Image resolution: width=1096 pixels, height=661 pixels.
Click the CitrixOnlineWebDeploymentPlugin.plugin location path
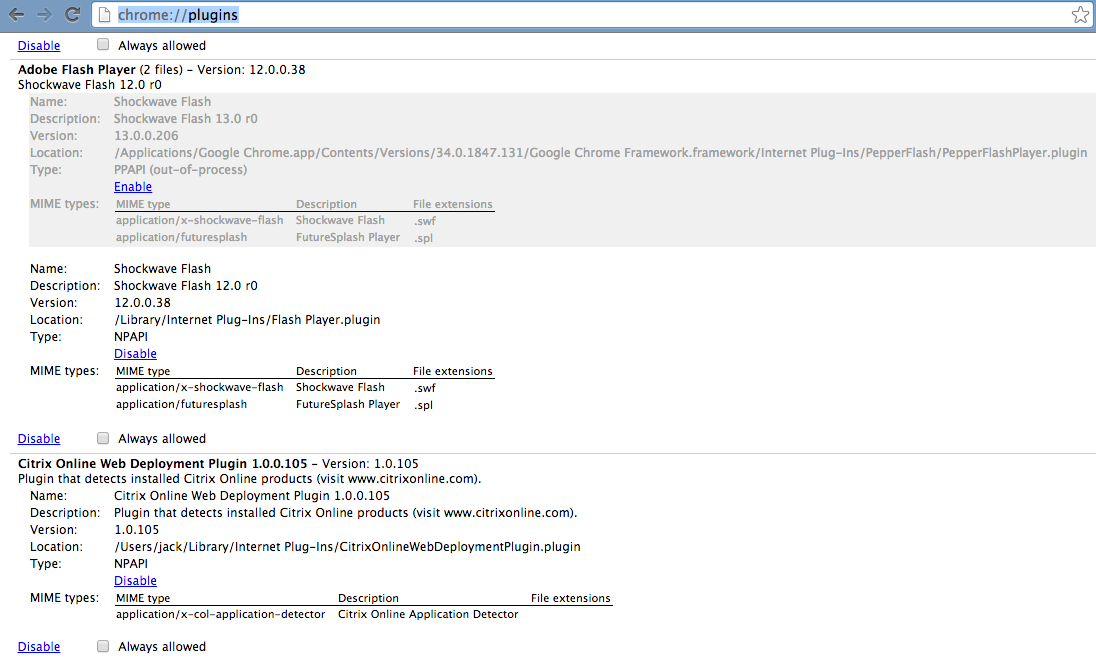347,546
